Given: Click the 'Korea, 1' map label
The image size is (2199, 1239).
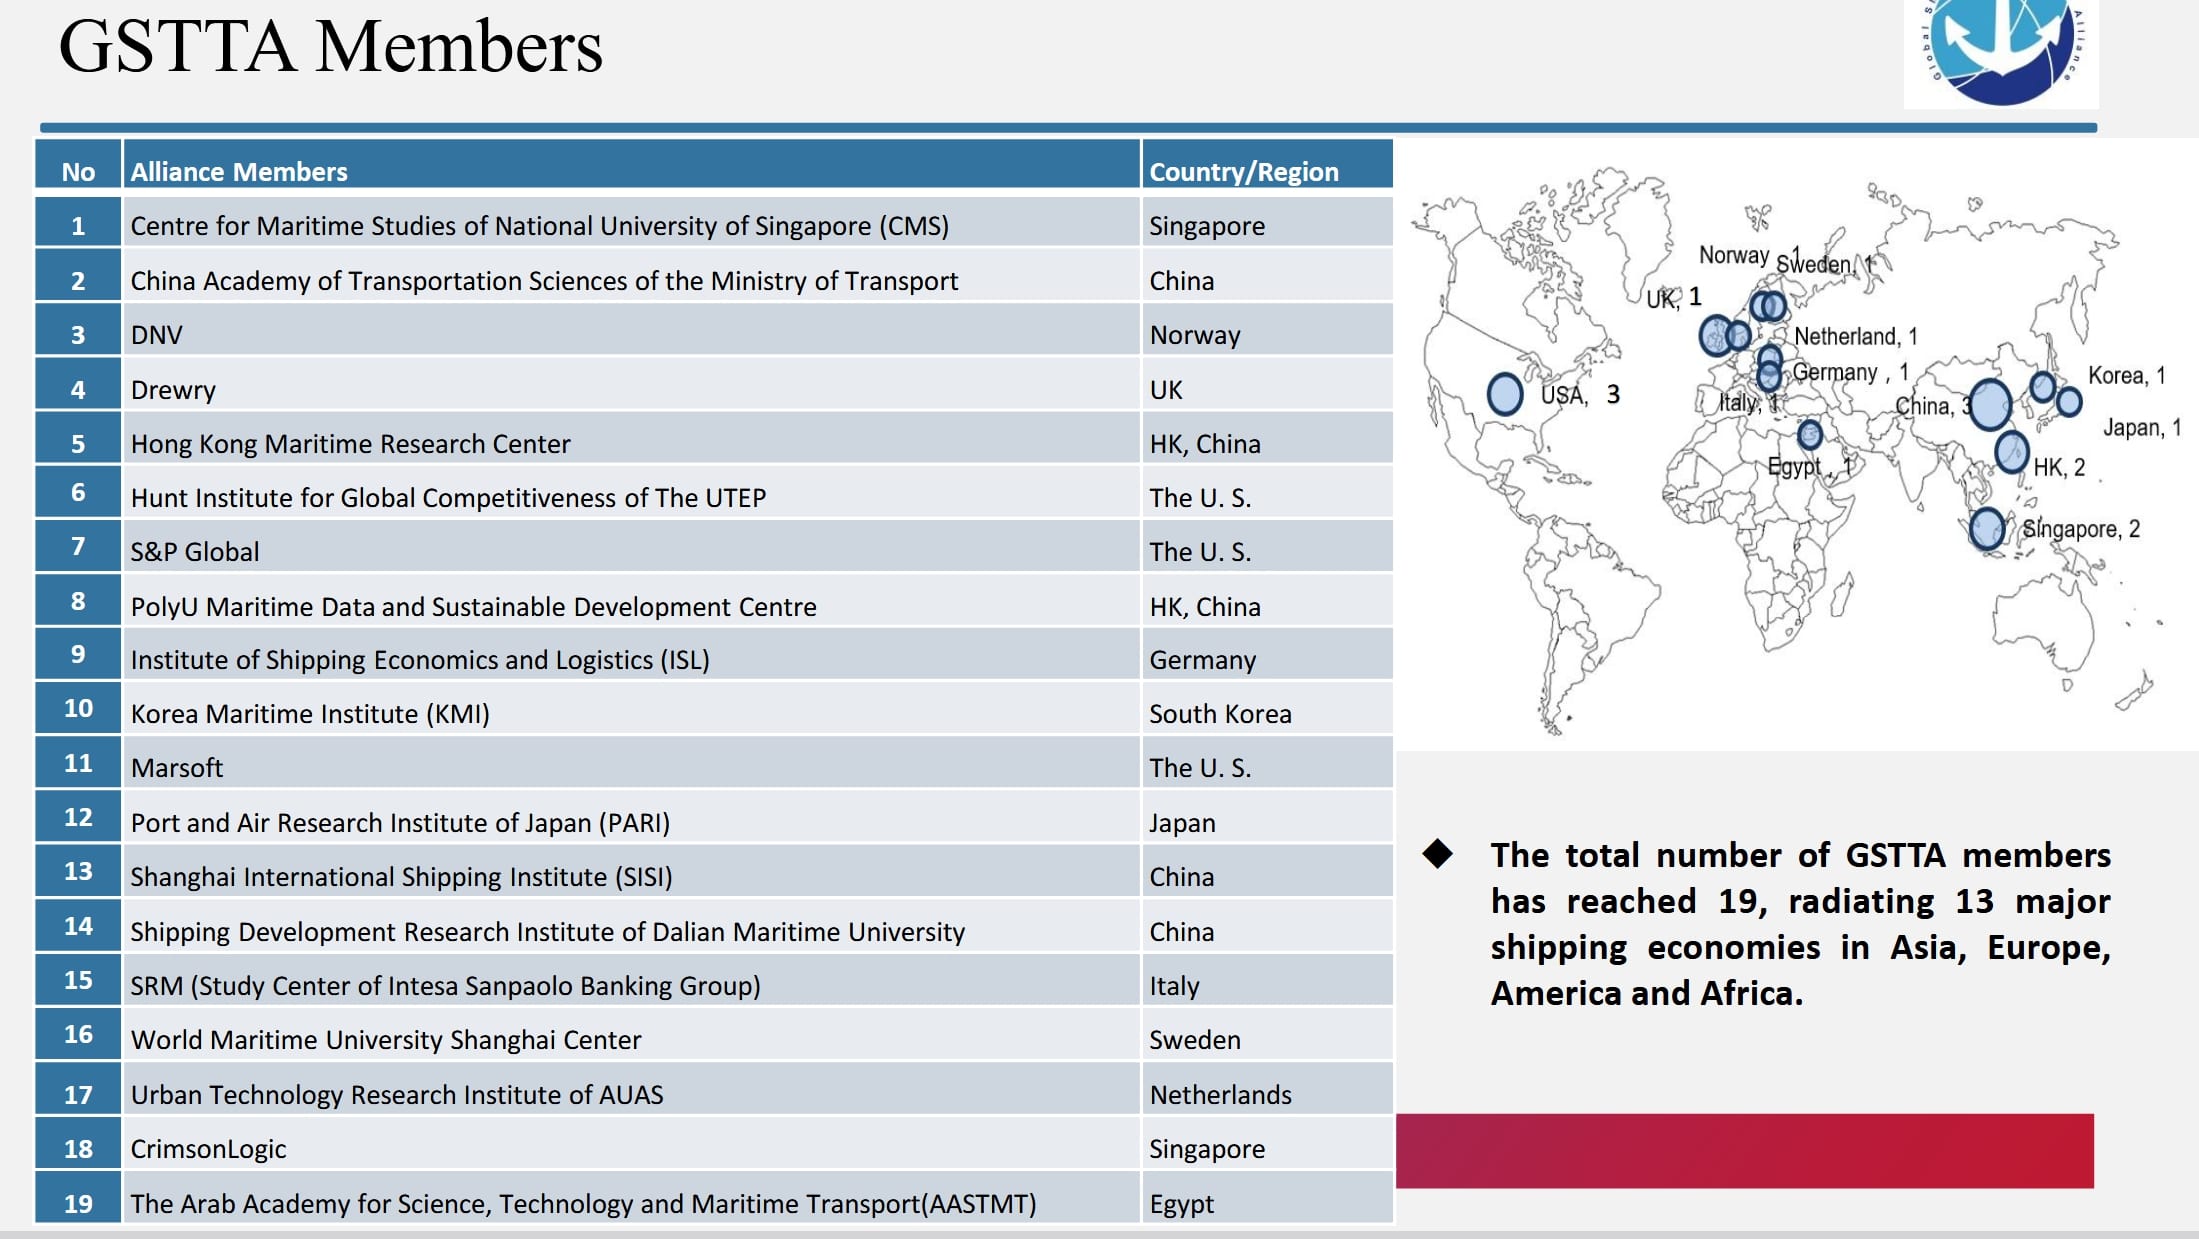Looking at the screenshot, I should (x=2126, y=376).
